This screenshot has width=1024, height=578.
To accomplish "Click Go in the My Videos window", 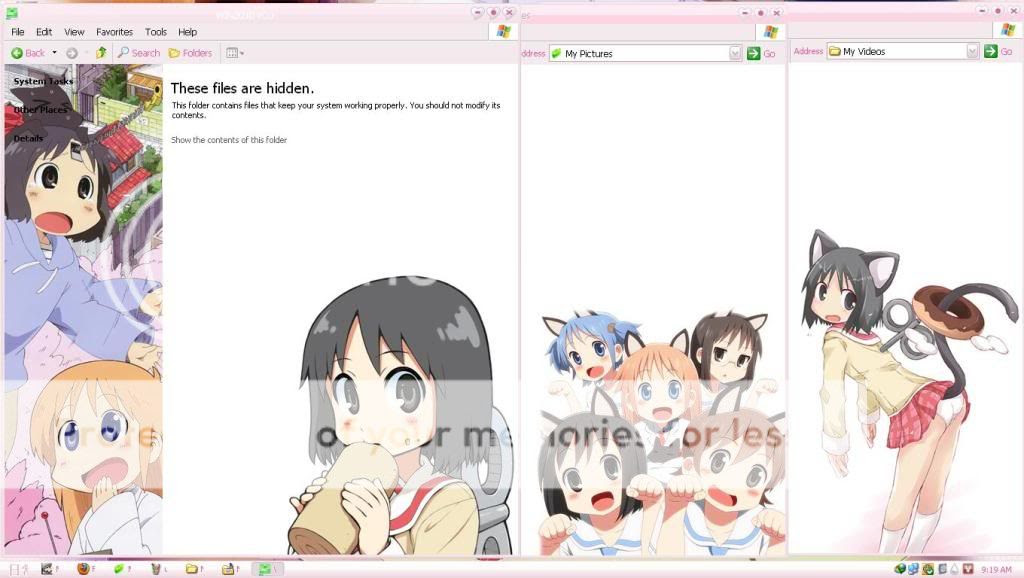I will (x=998, y=51).
